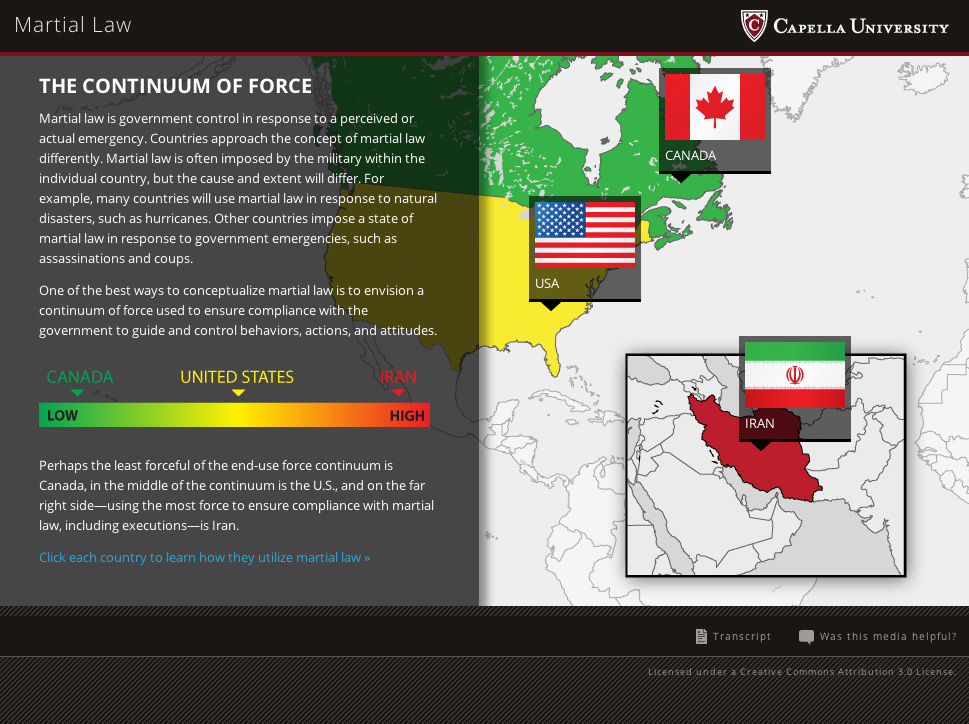Open the Transcript link
This screenshot has width=969, height=724.
pyautogui.click(x=742, y=636)
